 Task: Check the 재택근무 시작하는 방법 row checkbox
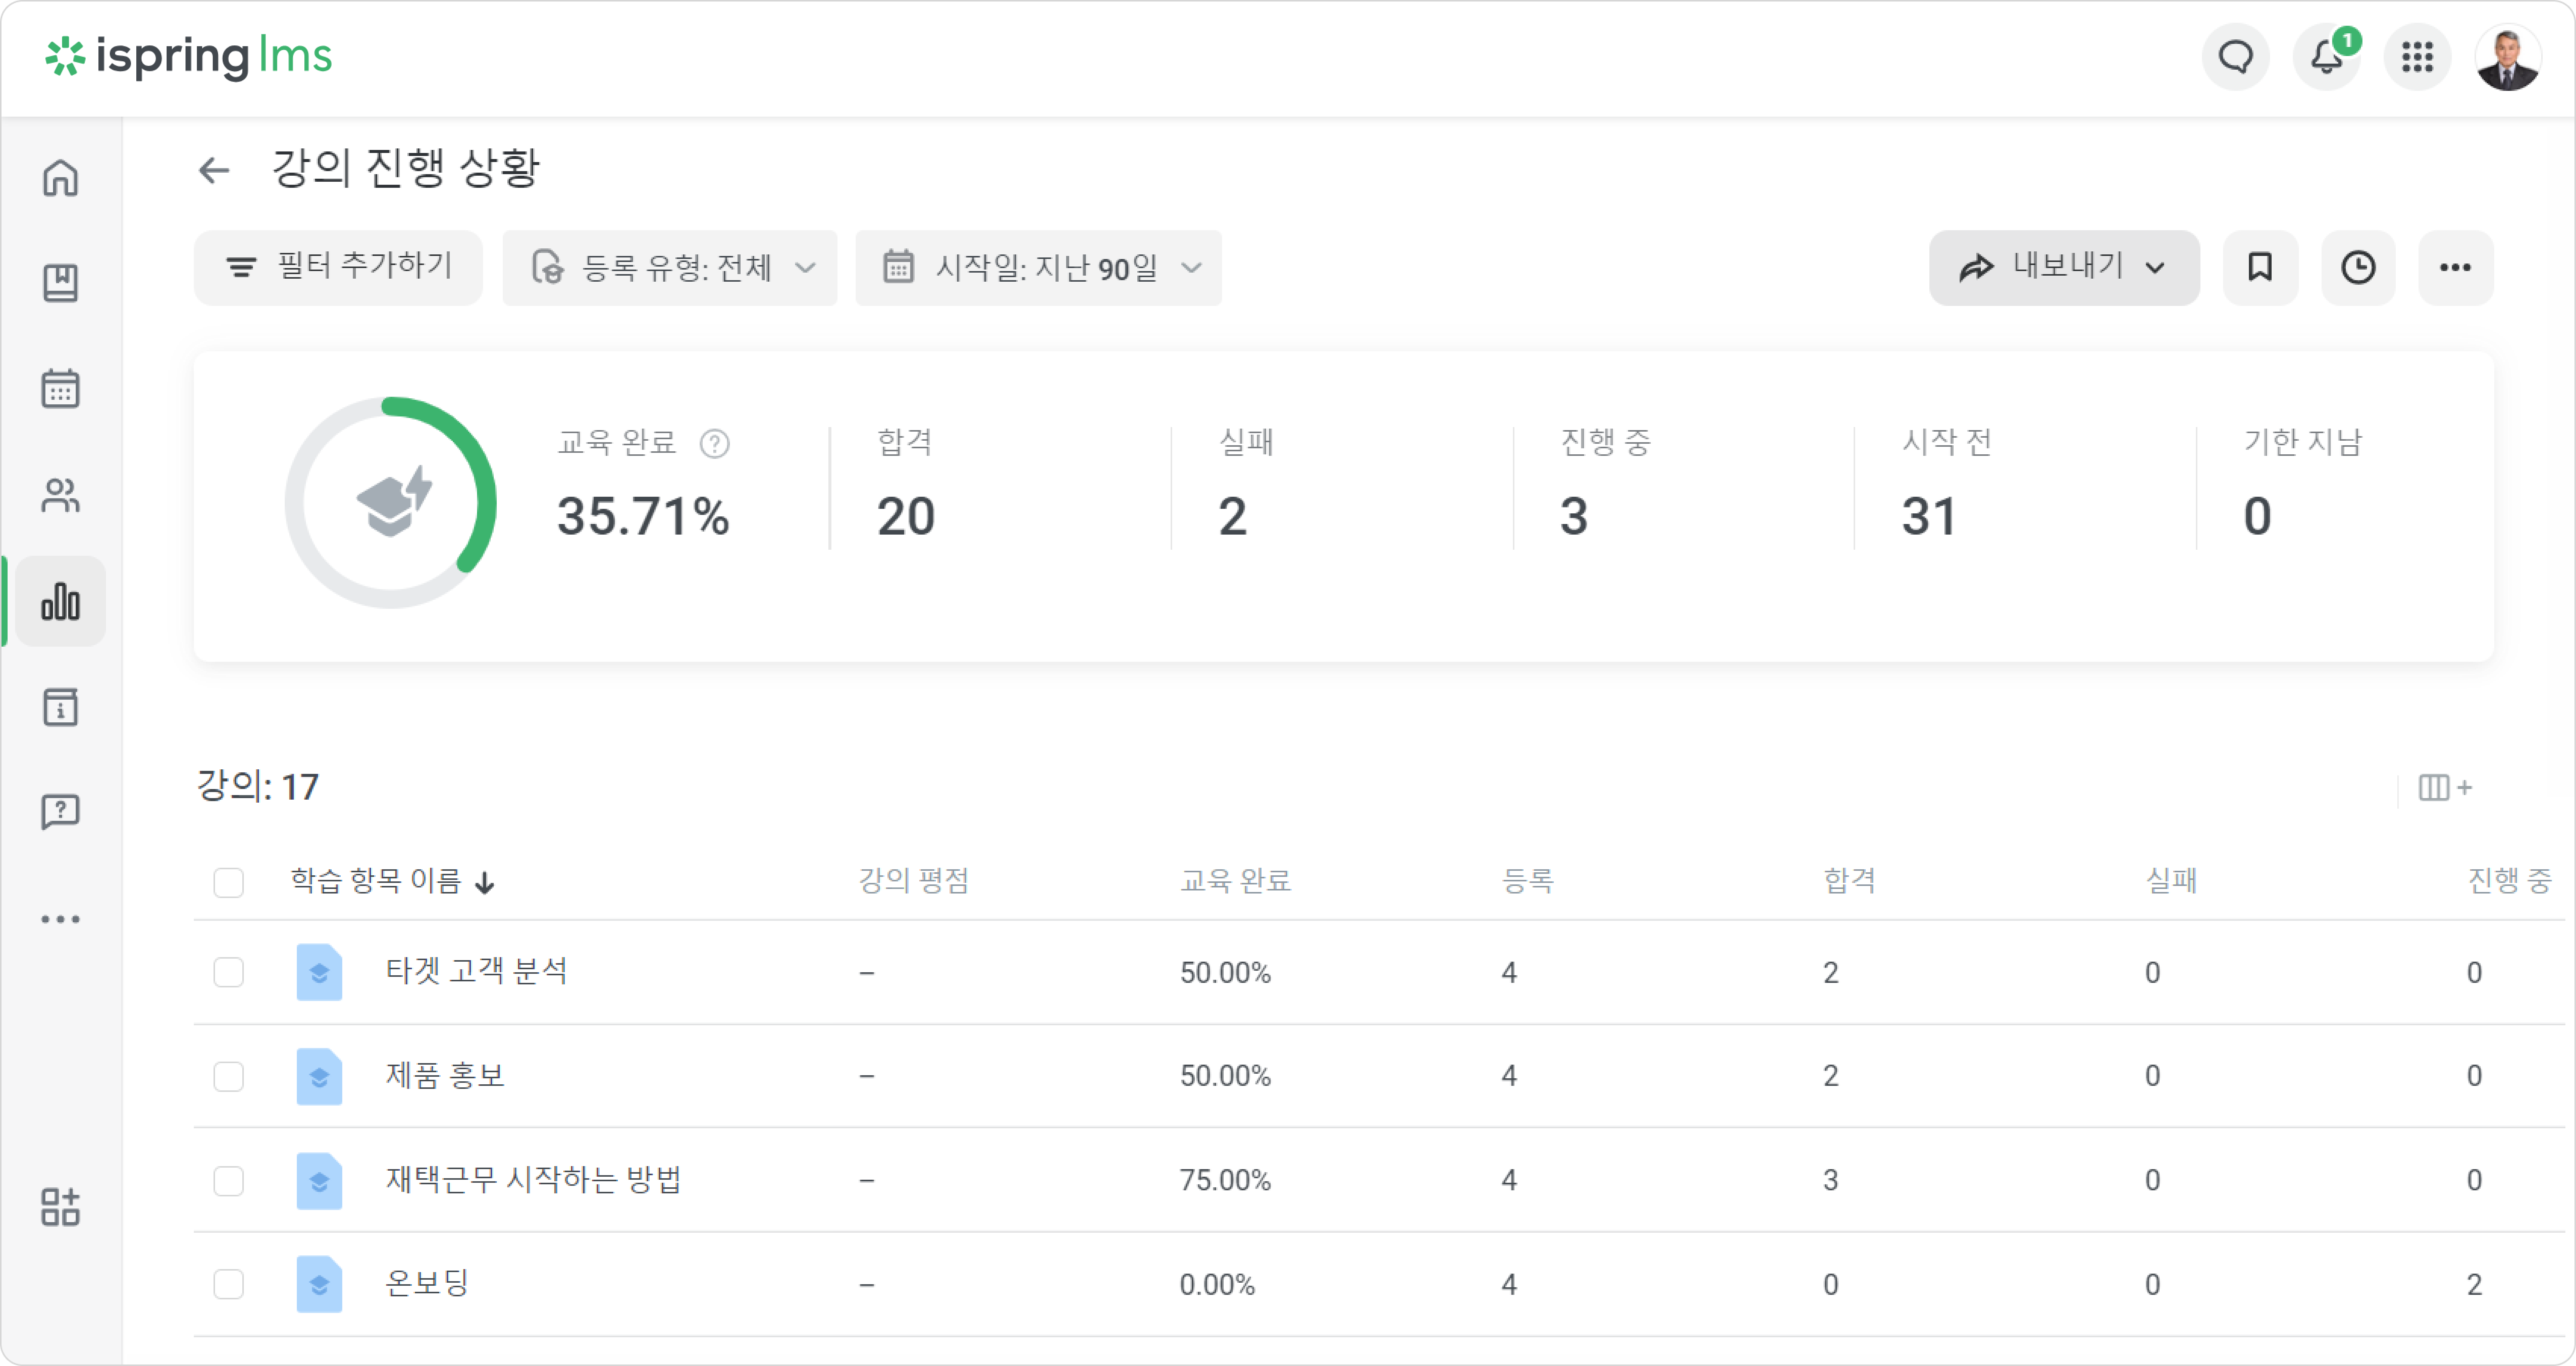click(229, 1180)
